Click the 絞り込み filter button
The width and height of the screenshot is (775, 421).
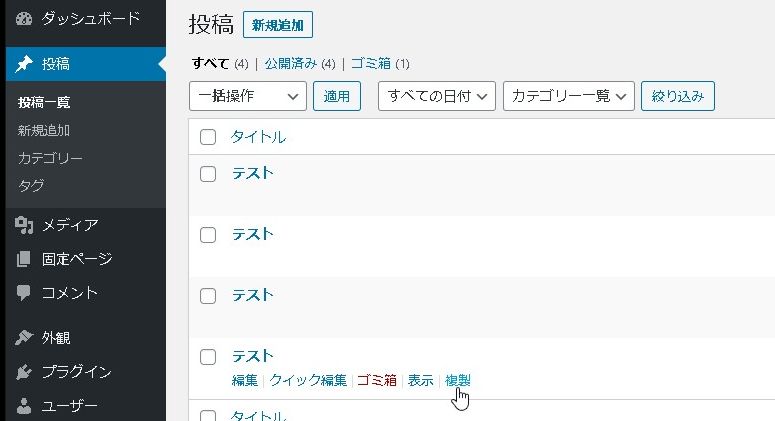coord(677,96)
